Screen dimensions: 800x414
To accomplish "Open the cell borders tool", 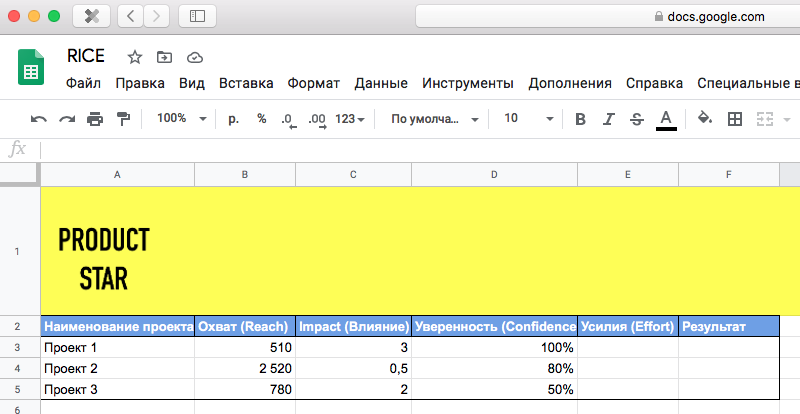I will pos(735,119).
